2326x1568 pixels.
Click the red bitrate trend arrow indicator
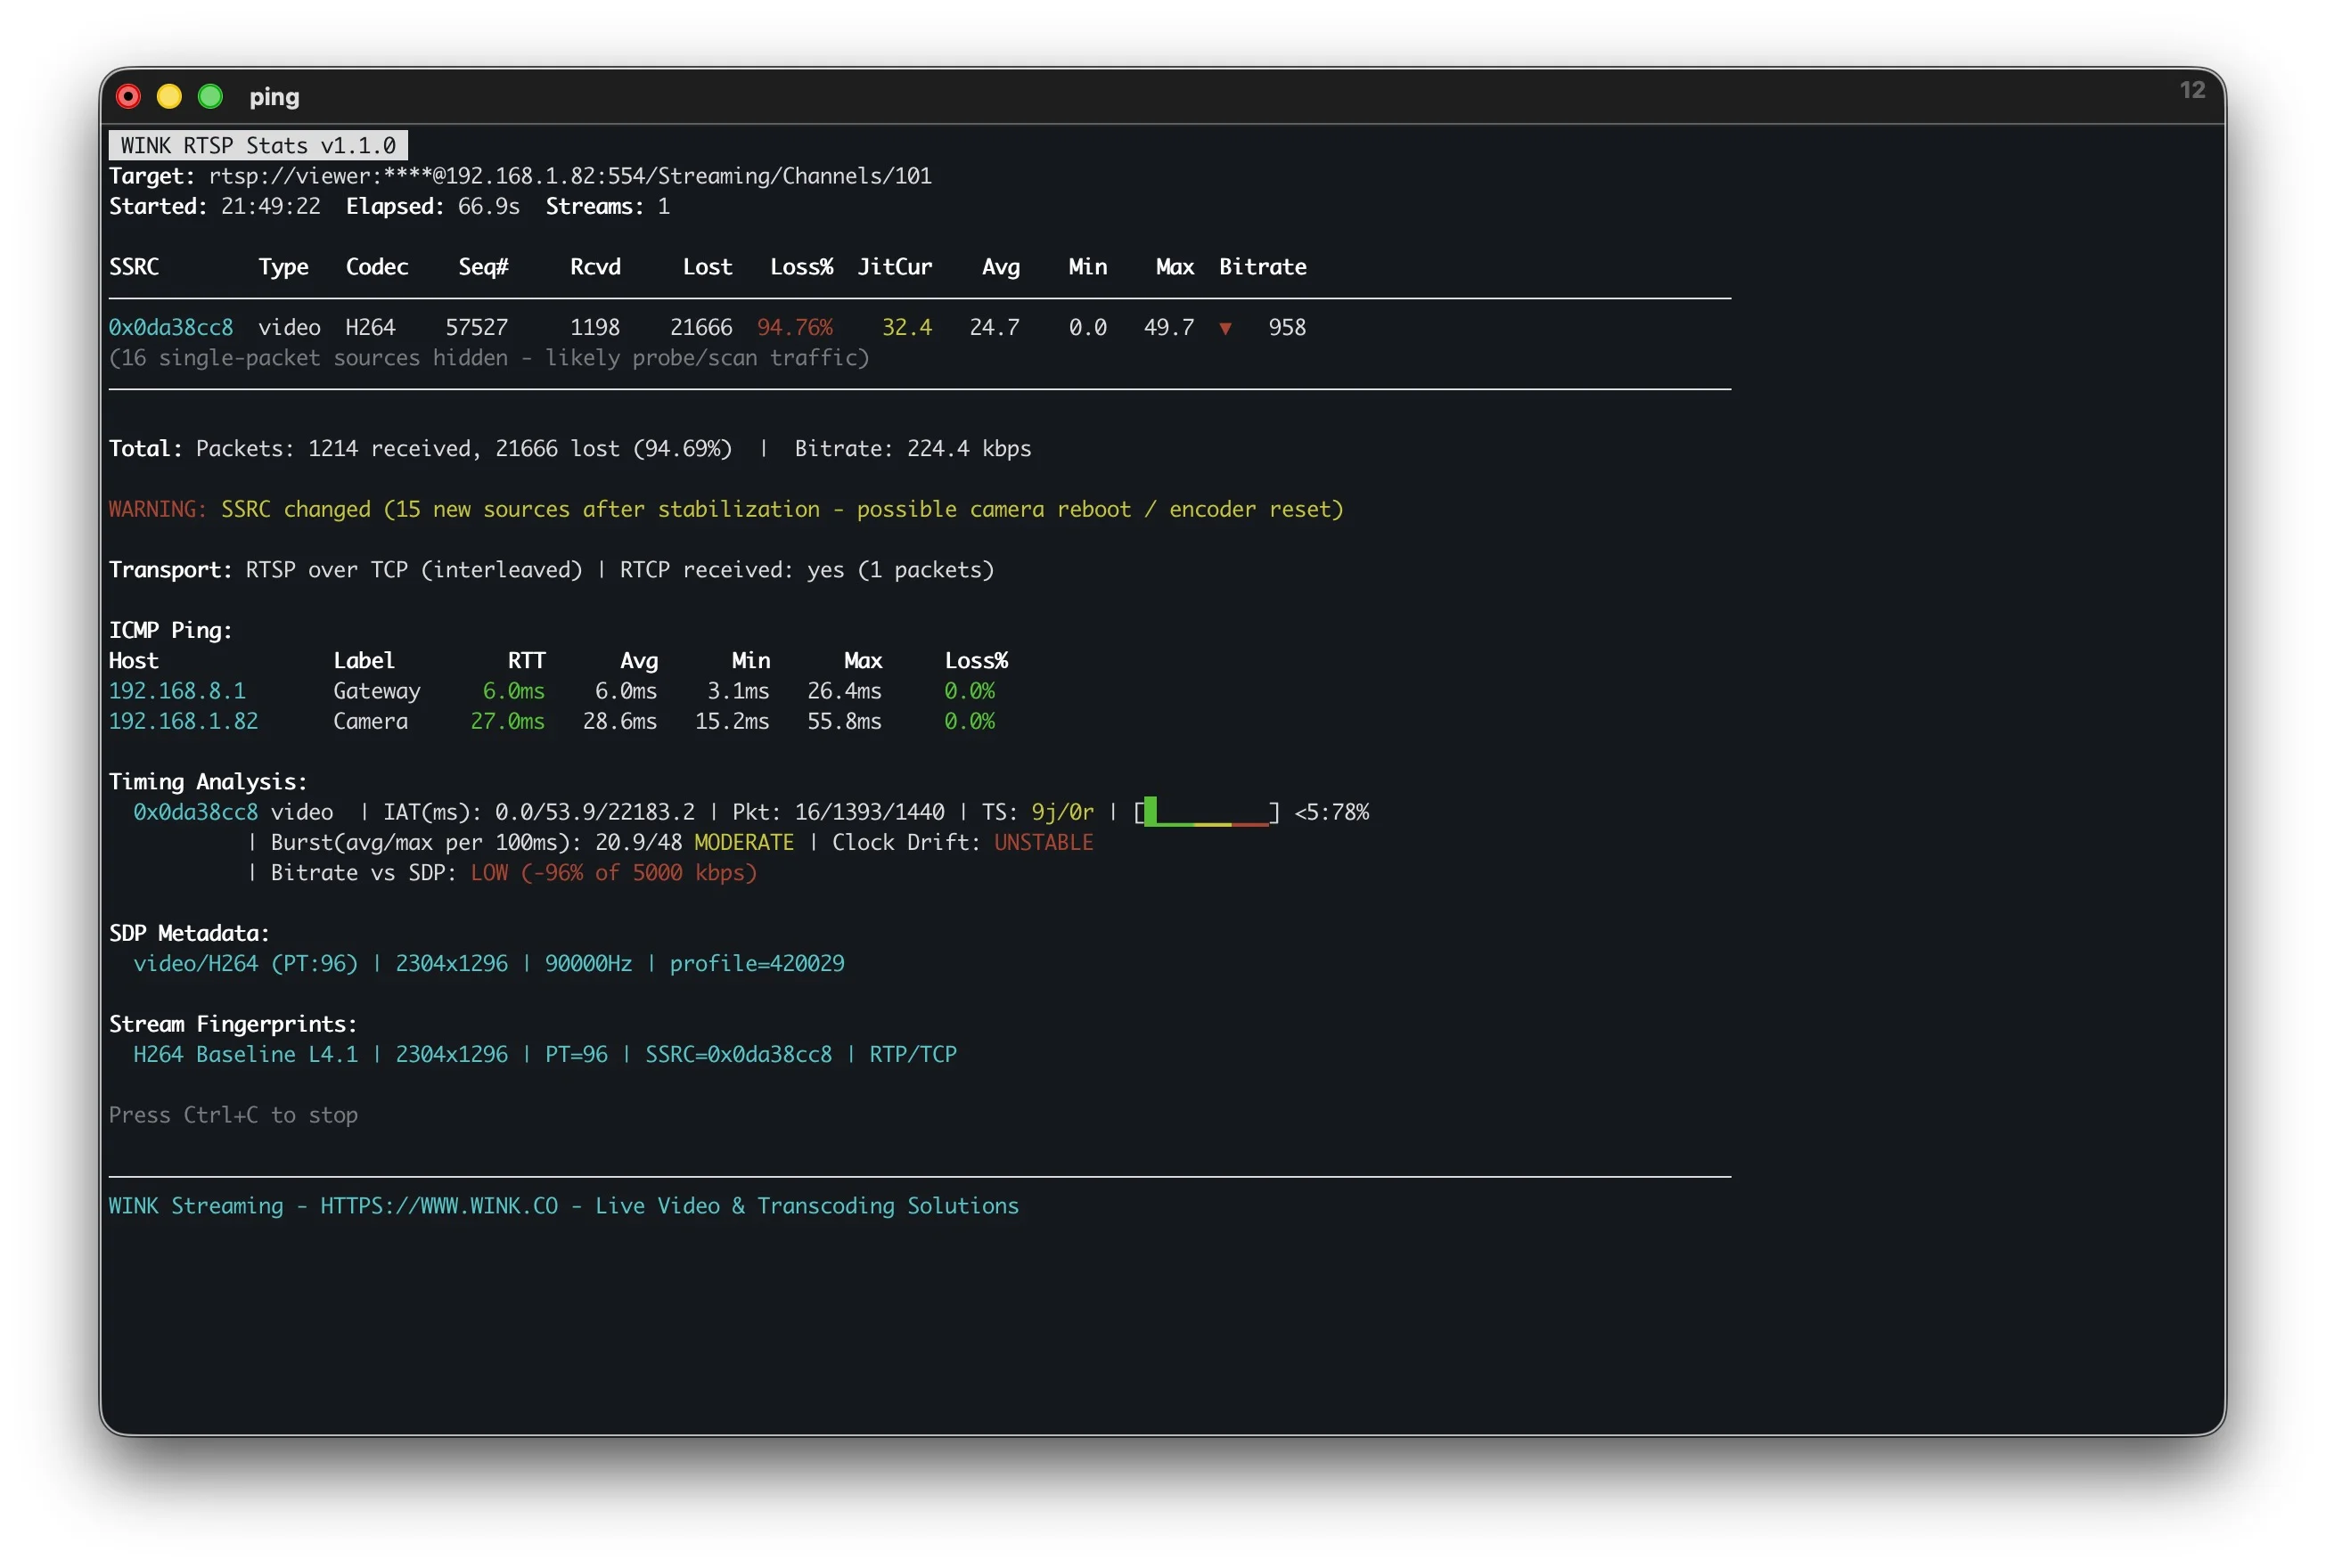1227,327
